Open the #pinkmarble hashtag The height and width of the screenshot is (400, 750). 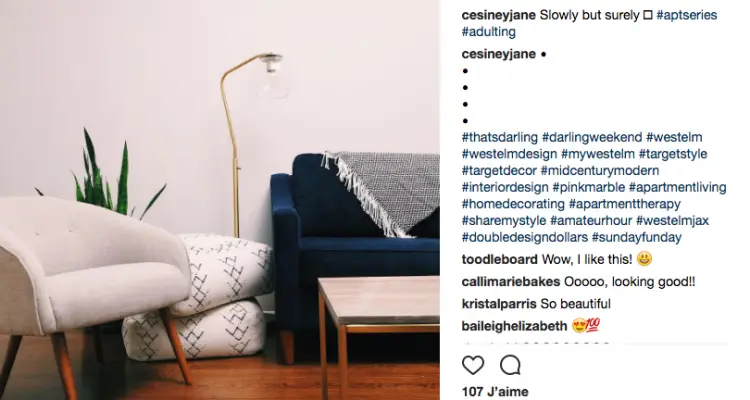coord(589,188)
